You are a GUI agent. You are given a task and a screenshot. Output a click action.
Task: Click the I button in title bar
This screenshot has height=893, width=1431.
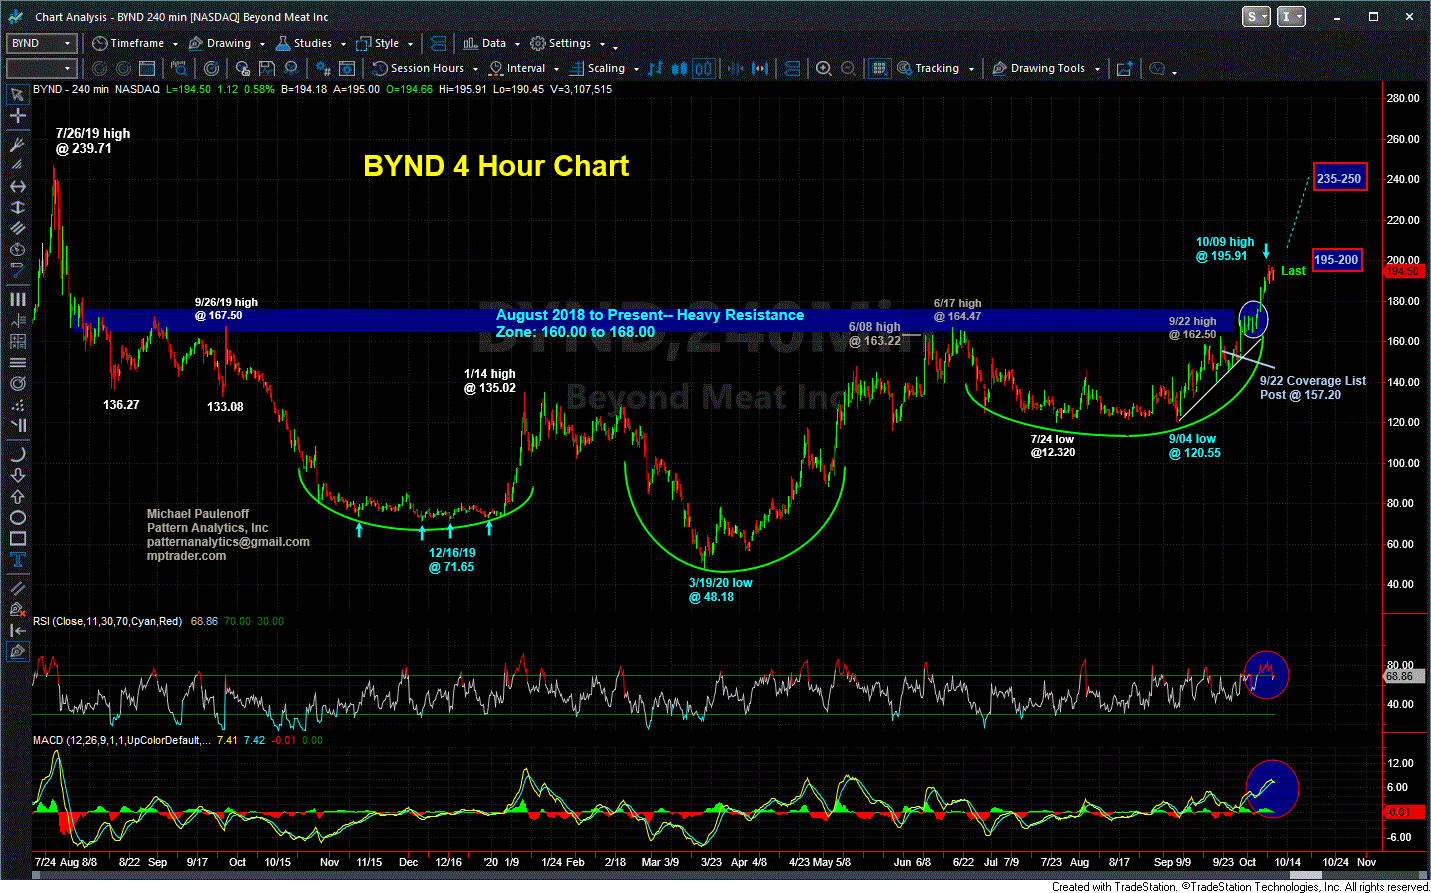tap(1291, 16)
